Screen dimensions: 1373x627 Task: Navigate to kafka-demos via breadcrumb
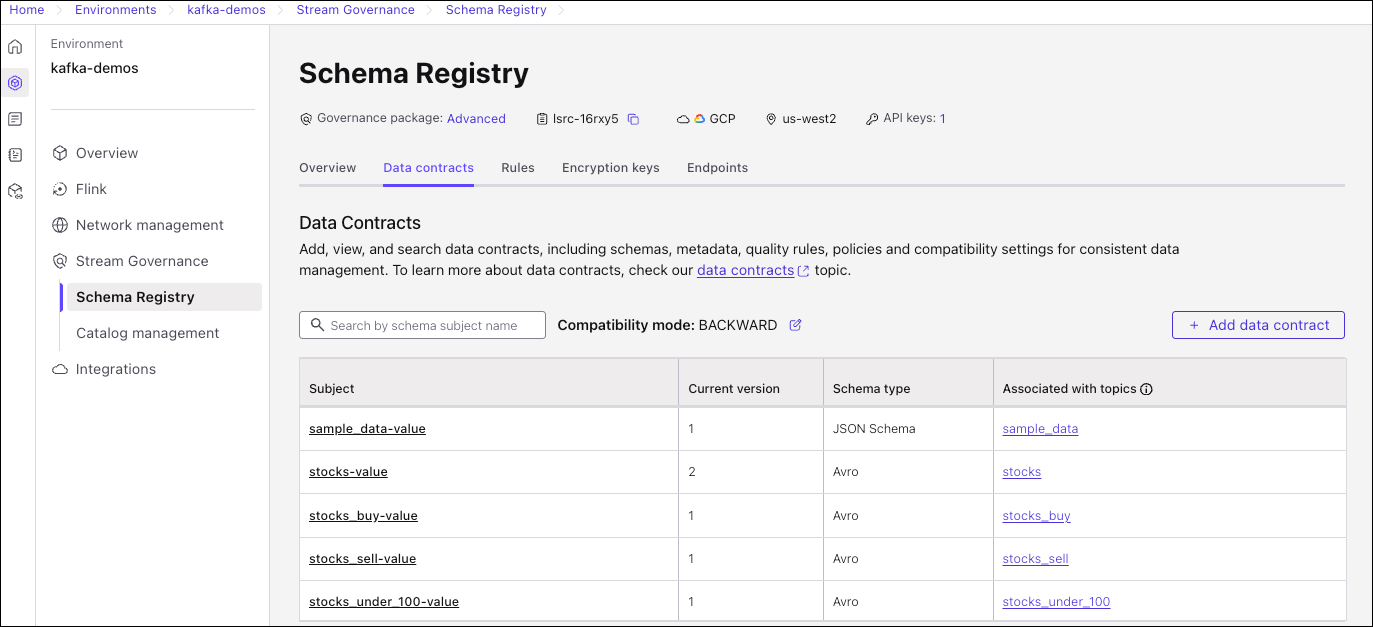(x=226, y=9)
